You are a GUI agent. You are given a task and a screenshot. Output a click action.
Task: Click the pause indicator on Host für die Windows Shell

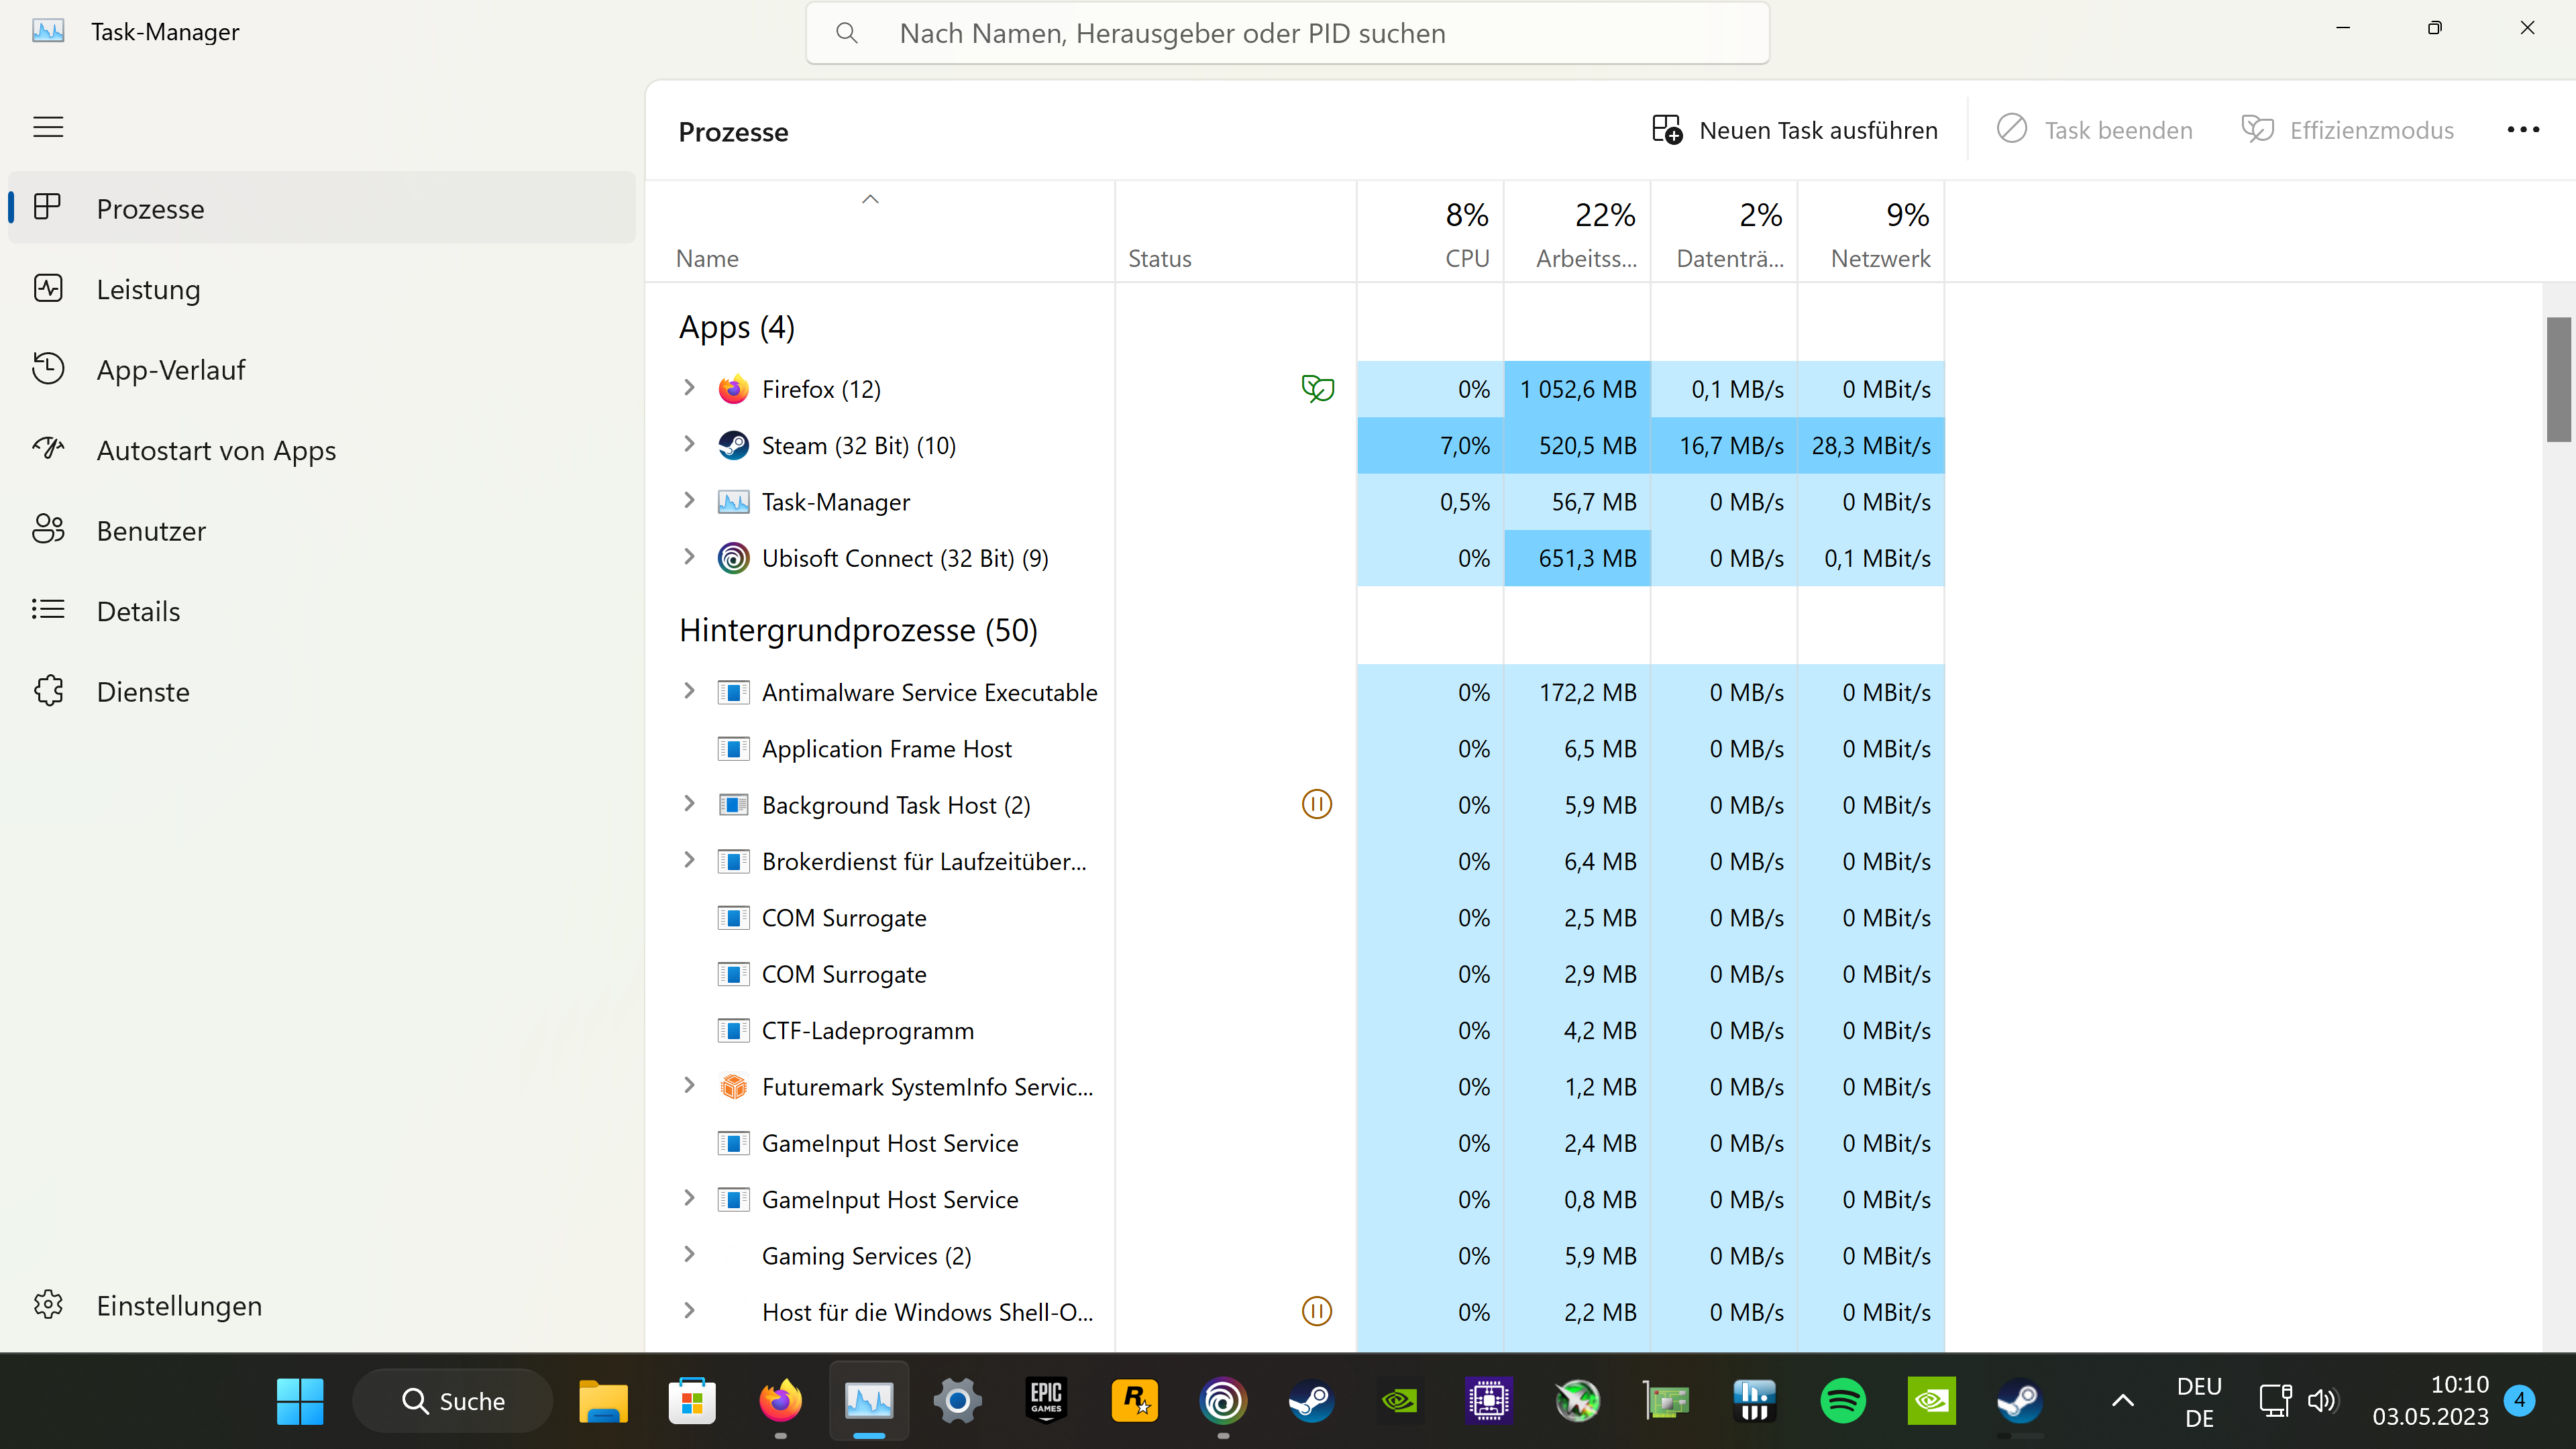pos(1316,1311)
